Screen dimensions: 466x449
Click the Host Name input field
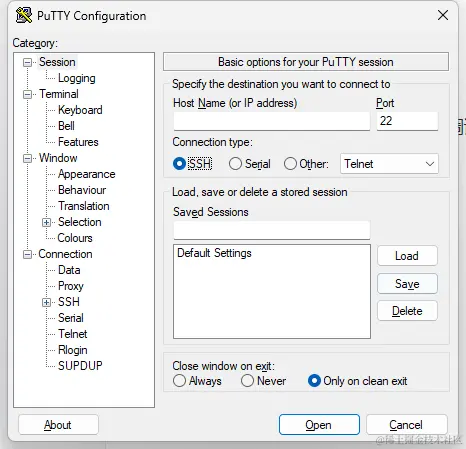[272, 121]
